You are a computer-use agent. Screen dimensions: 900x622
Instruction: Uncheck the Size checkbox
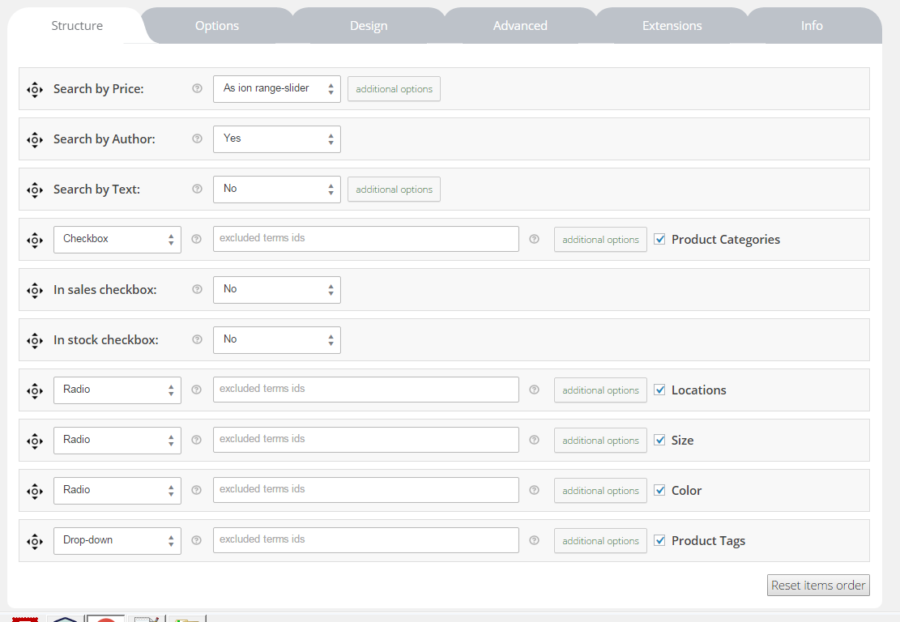tap(657, 440)
